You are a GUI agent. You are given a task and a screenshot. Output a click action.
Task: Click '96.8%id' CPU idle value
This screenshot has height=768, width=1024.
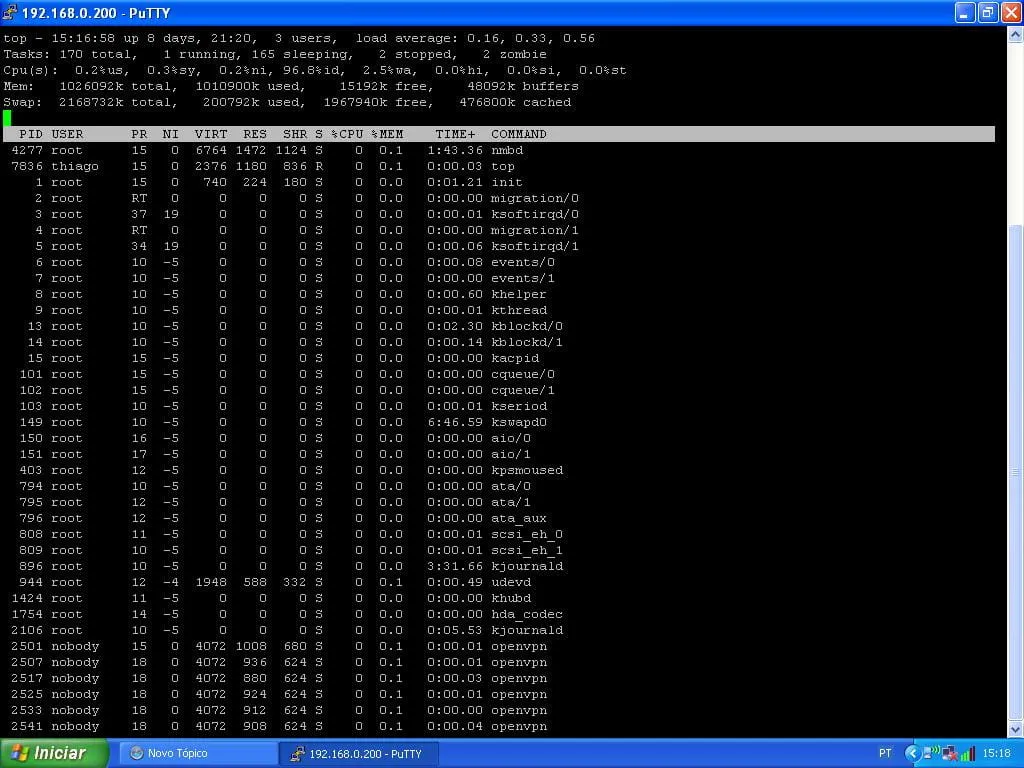coord(315,71)
